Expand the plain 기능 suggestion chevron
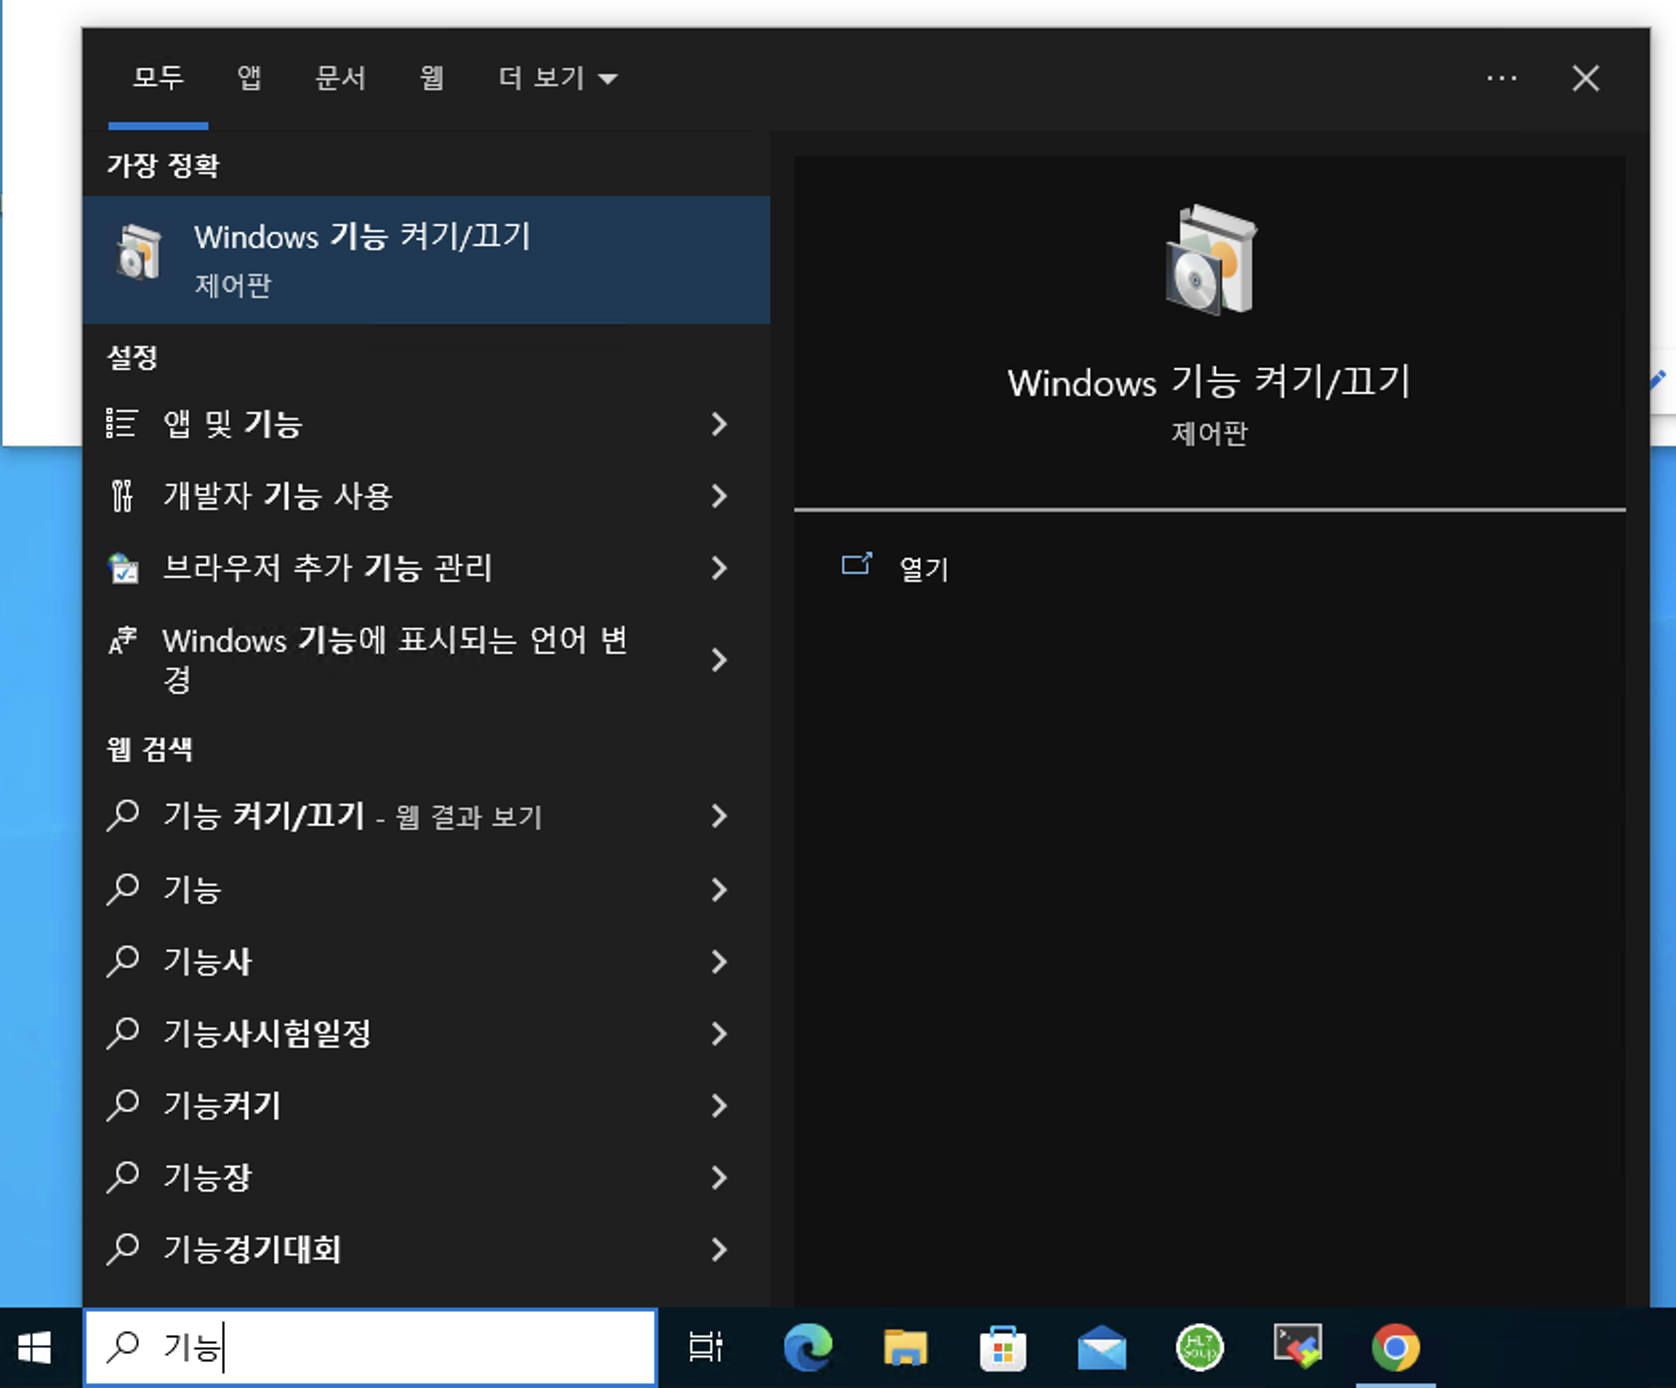This screenshot has width=1676, height=1388. [x=719, y=889]
